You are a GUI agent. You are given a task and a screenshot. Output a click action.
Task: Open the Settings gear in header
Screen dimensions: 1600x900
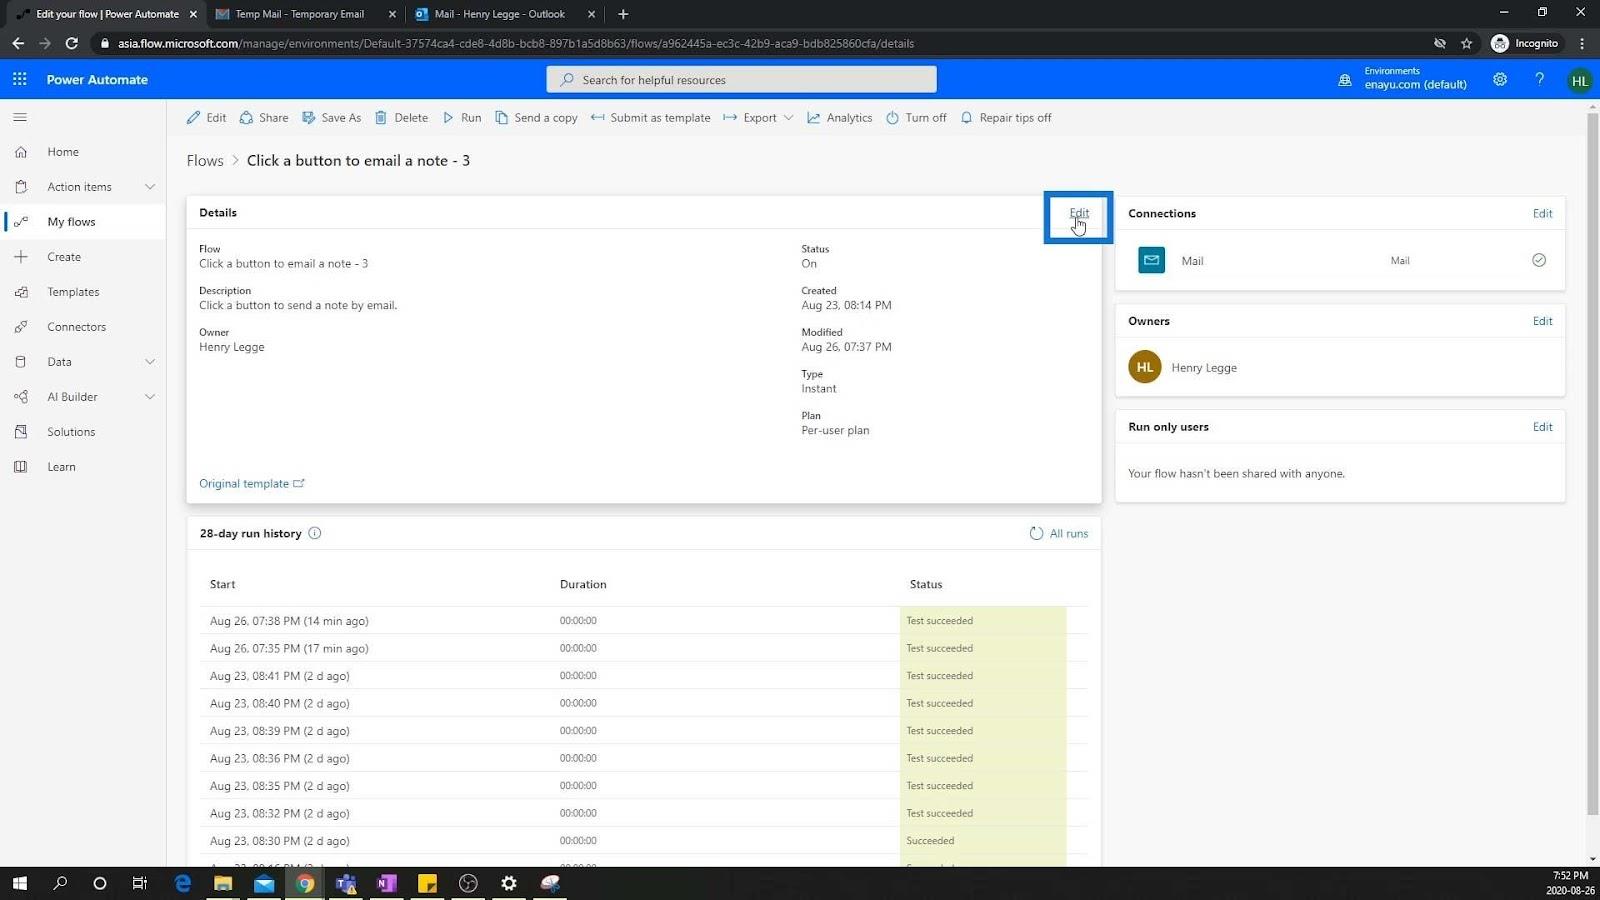click(1500, 79)
